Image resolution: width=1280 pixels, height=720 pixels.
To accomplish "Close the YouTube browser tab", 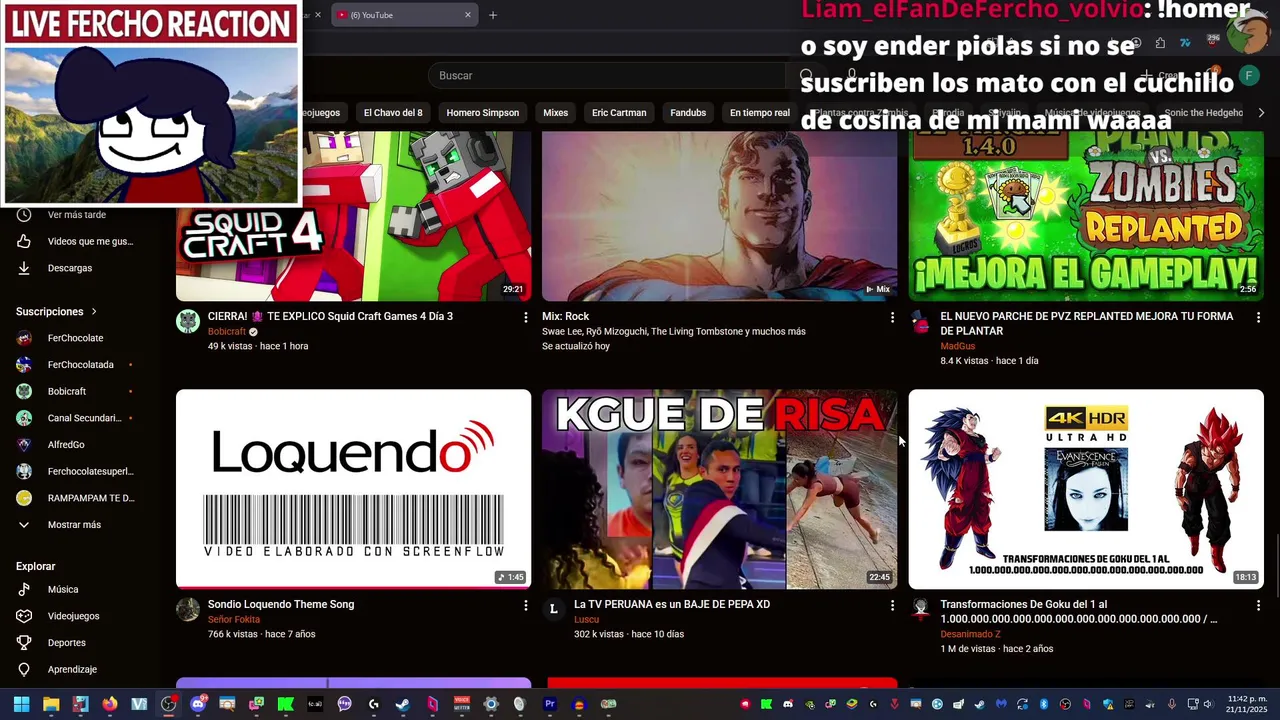I will click(x=467, y=15).
